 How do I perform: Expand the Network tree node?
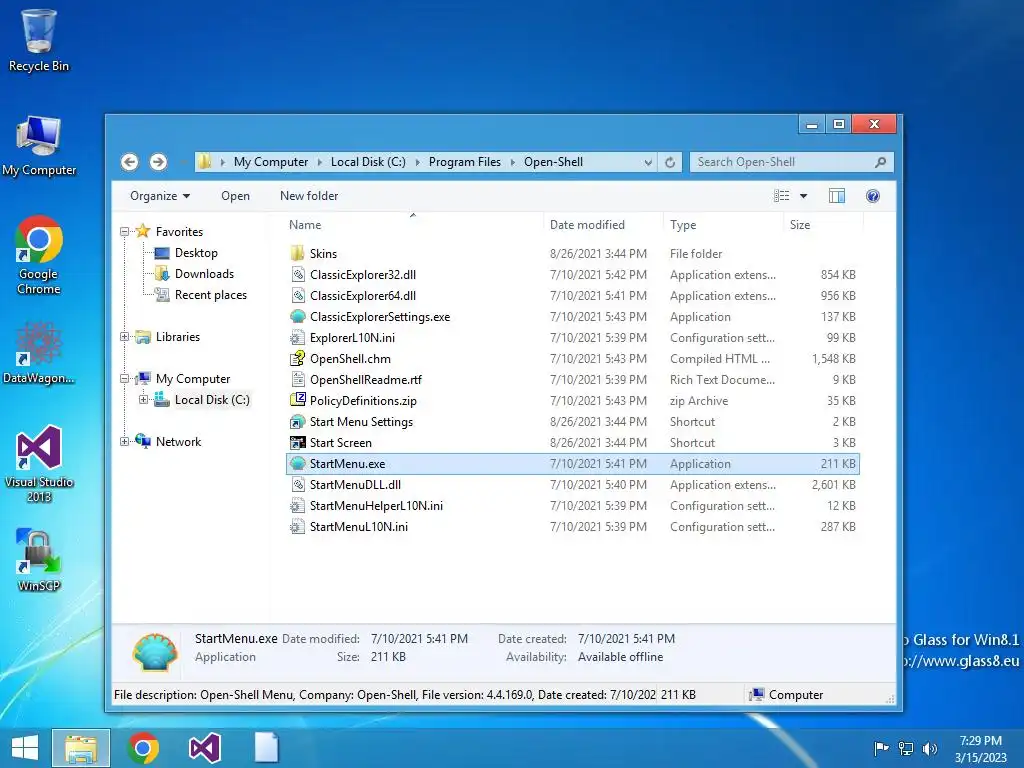[x=124, y=441]
